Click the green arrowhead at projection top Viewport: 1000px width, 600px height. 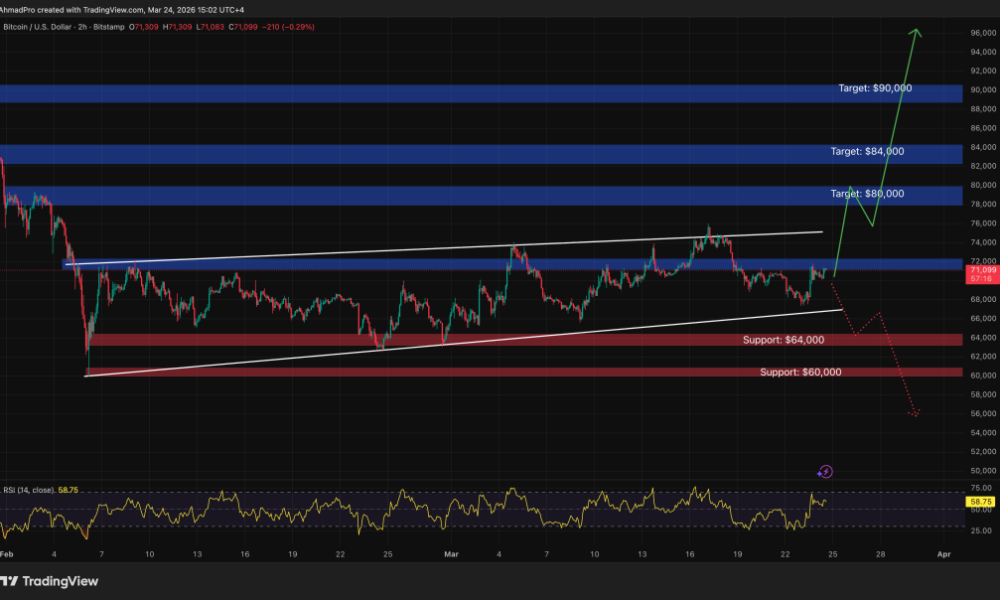tap(915, 35)
